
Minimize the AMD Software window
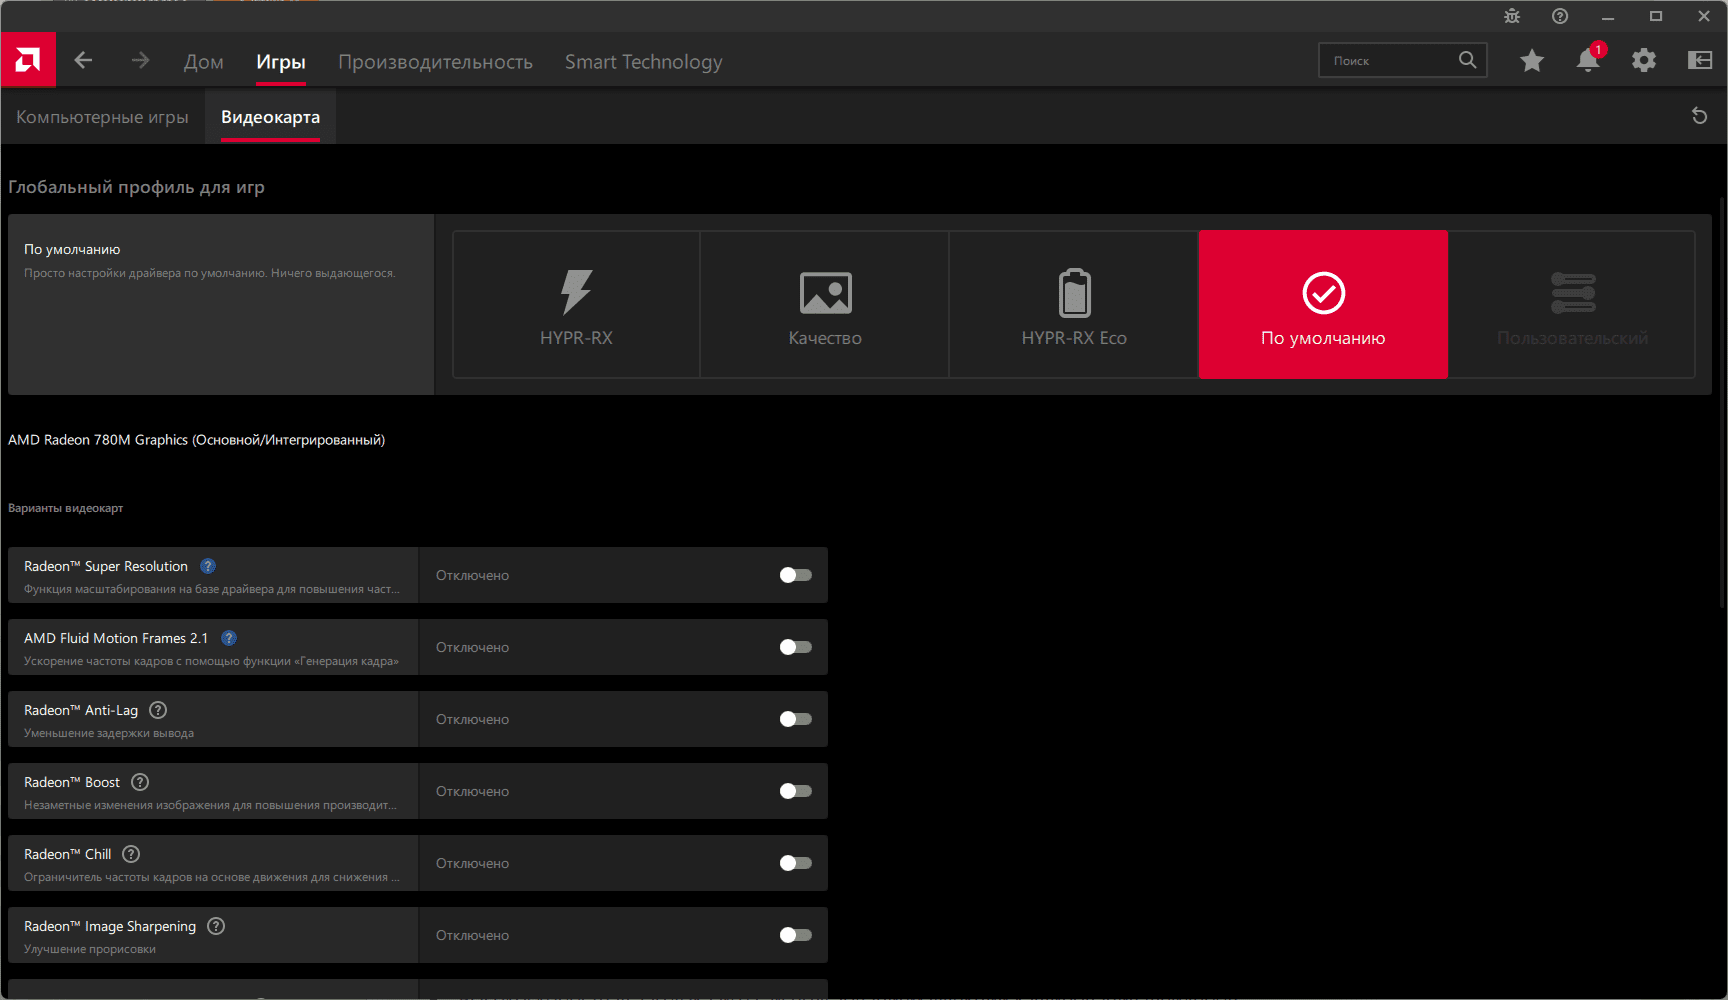tap(1608, 16)
